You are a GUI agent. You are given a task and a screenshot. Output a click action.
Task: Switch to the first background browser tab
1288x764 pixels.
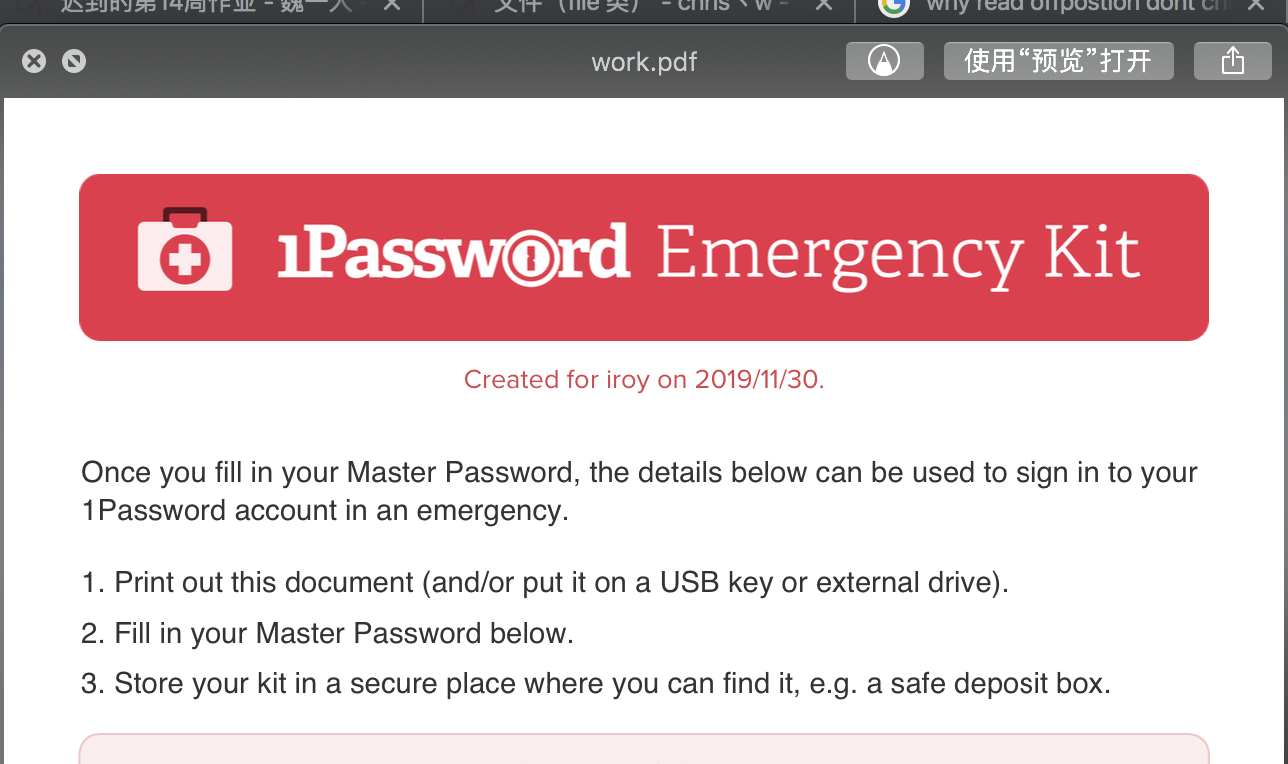click(x=210, y=6)
